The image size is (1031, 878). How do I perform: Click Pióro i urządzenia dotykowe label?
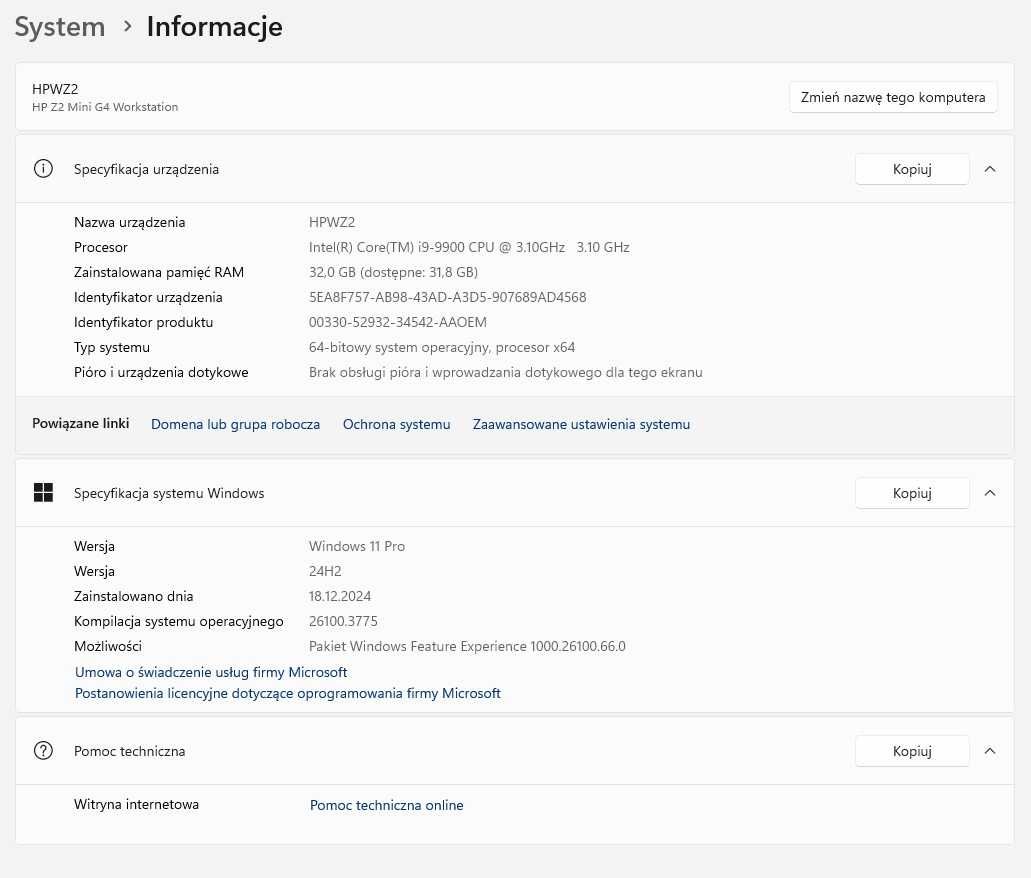(161, 372)
